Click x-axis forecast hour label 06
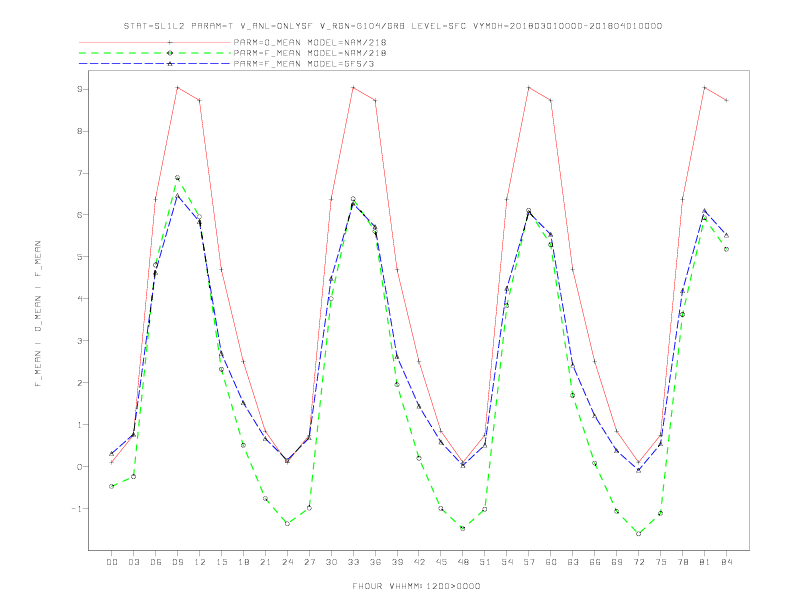 [156, 562]
